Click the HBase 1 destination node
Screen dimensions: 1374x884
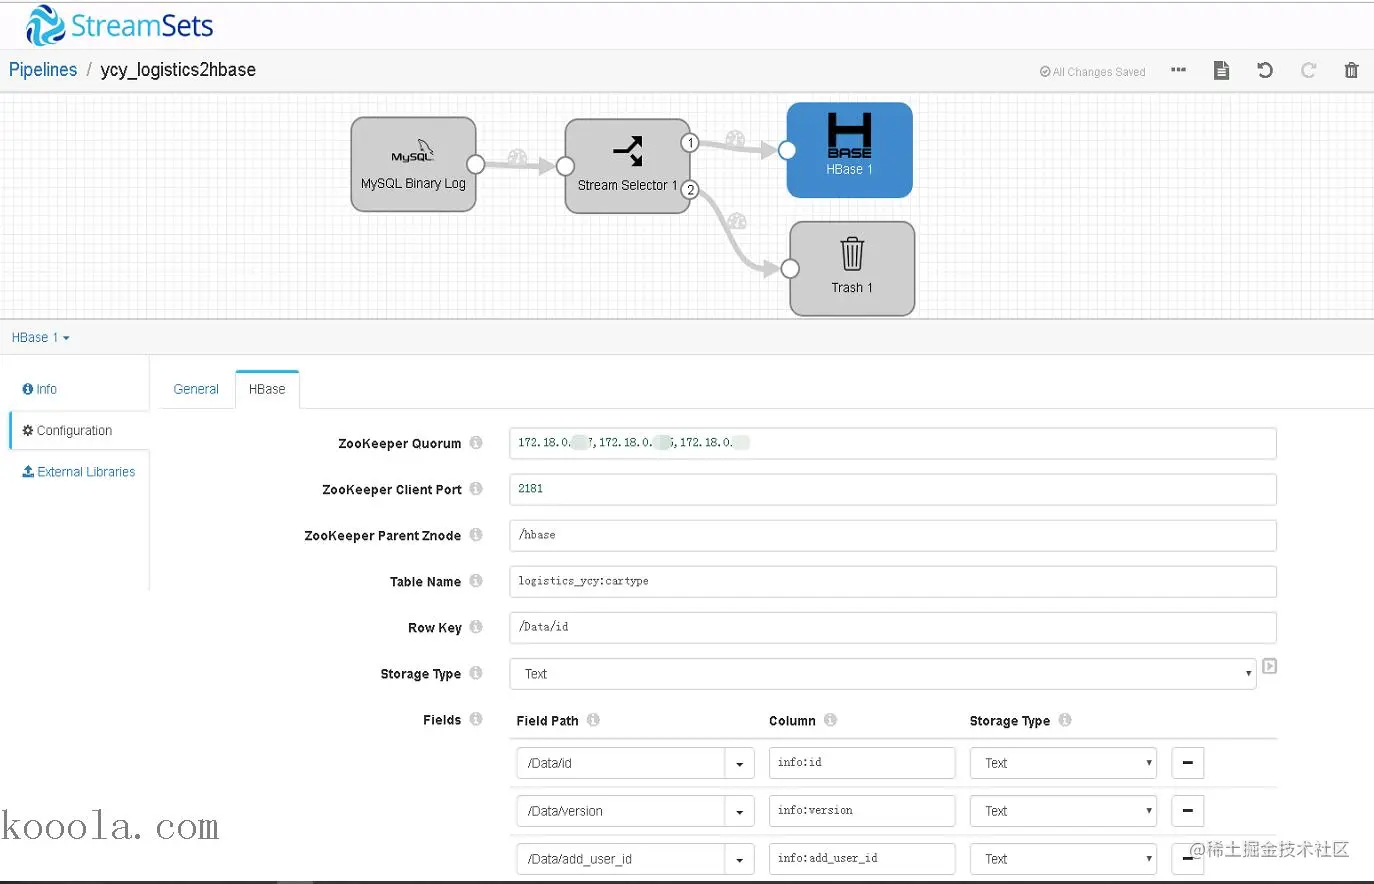click(849, 150)
